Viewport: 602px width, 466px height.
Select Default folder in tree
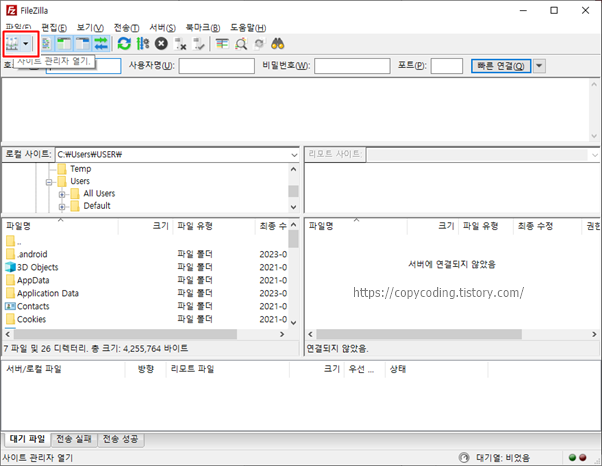pyautogui.click(x=97, y=206)
